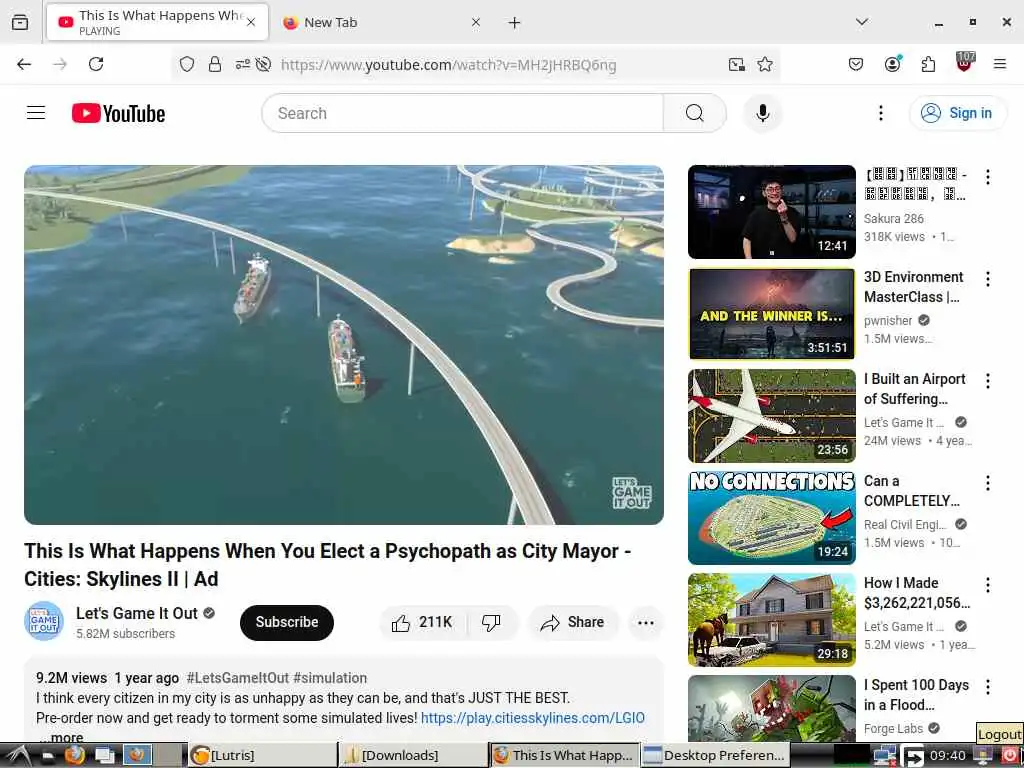
Task: Focus the YouTube search field
Action: coord(462,113)
